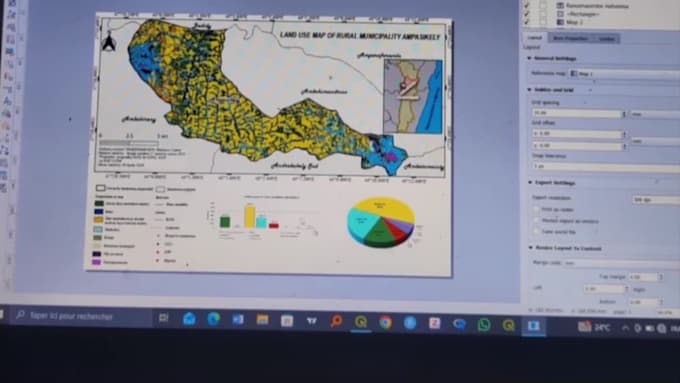The height and width of the screenshot is (383, 680).
Task: Adjust Grid spacing stepper arrows
Action: point(624,114)
